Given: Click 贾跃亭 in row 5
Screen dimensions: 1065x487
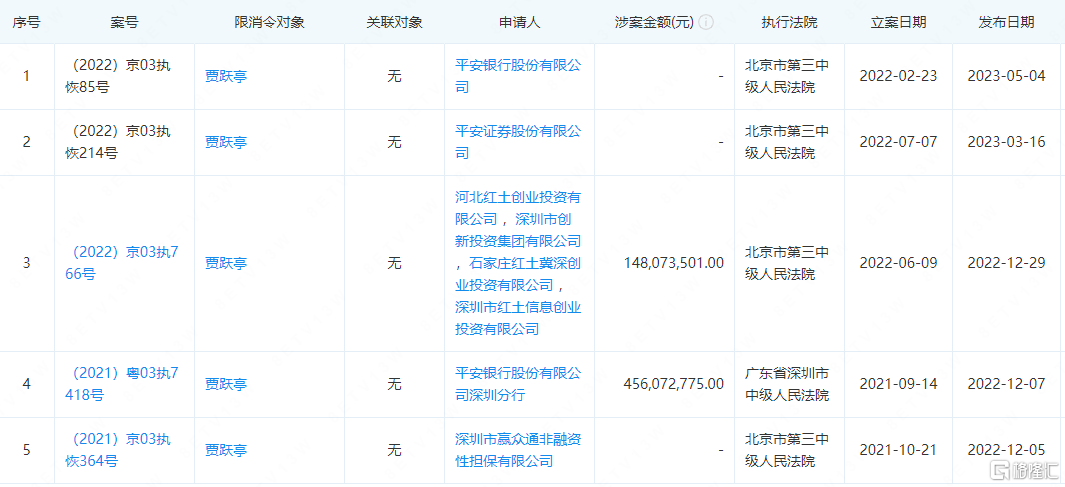Looking at the screenshot, I should [226, 450].
